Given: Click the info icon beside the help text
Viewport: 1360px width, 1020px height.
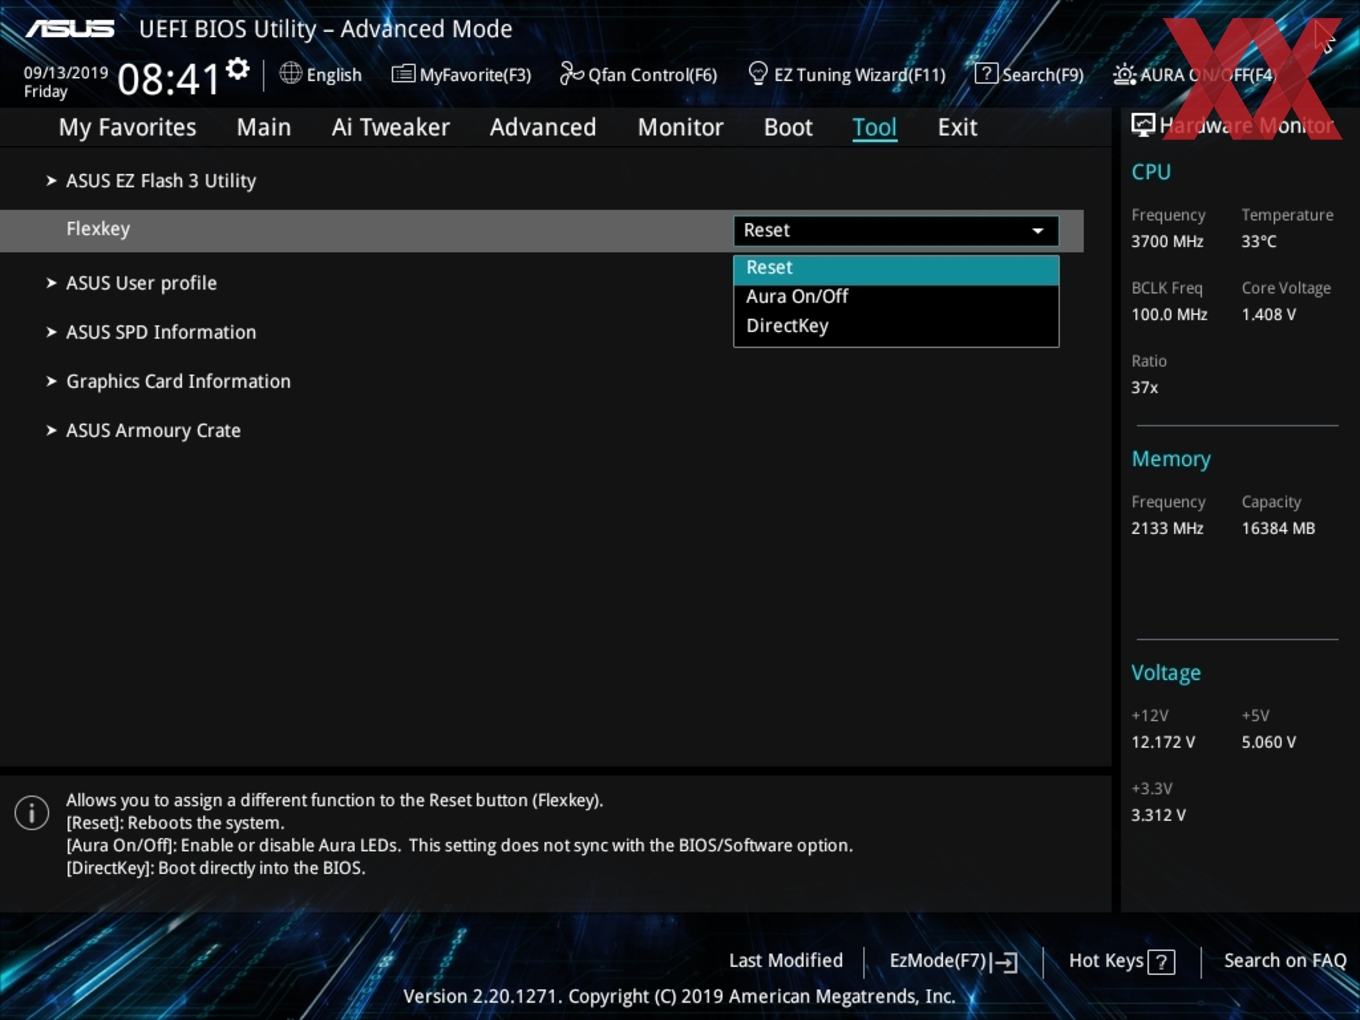Looking at the screenshot, I should [x=32, y=813].
